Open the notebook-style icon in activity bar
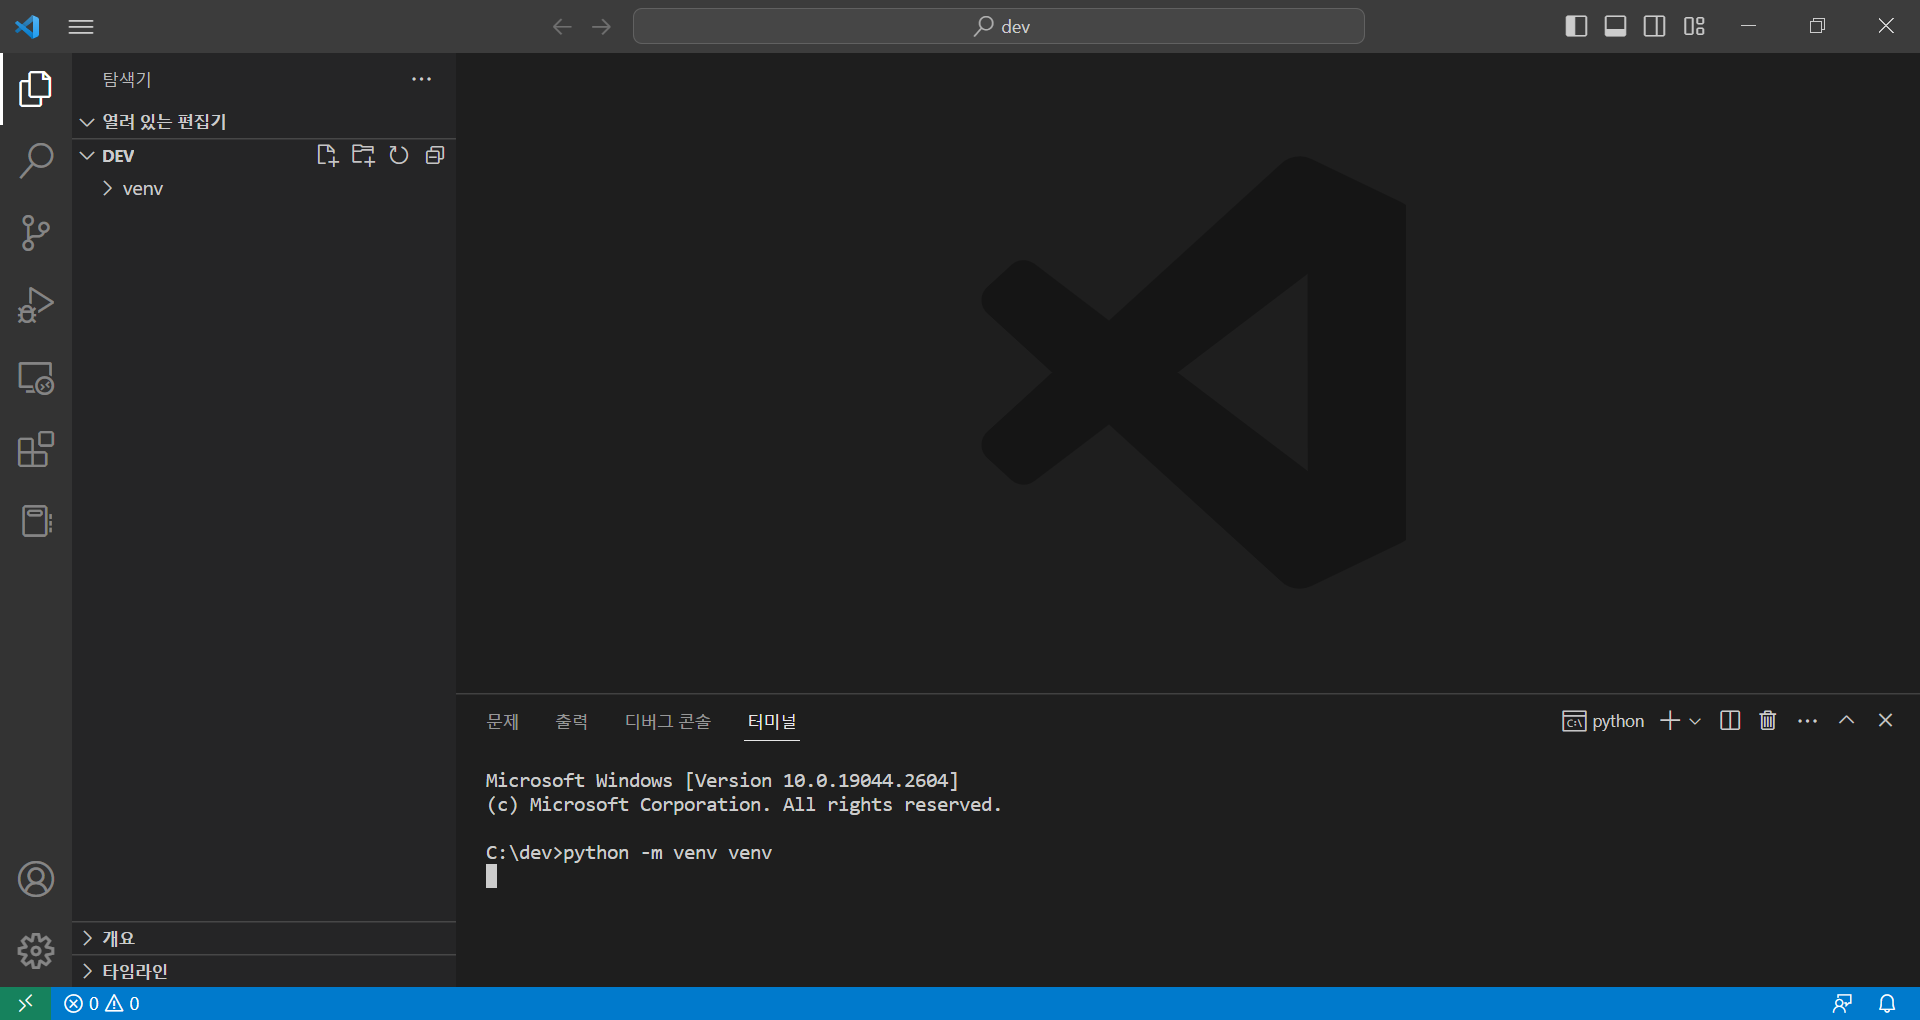The height and width of the screenshot is (1020, 1920). (x=36, y=521)
